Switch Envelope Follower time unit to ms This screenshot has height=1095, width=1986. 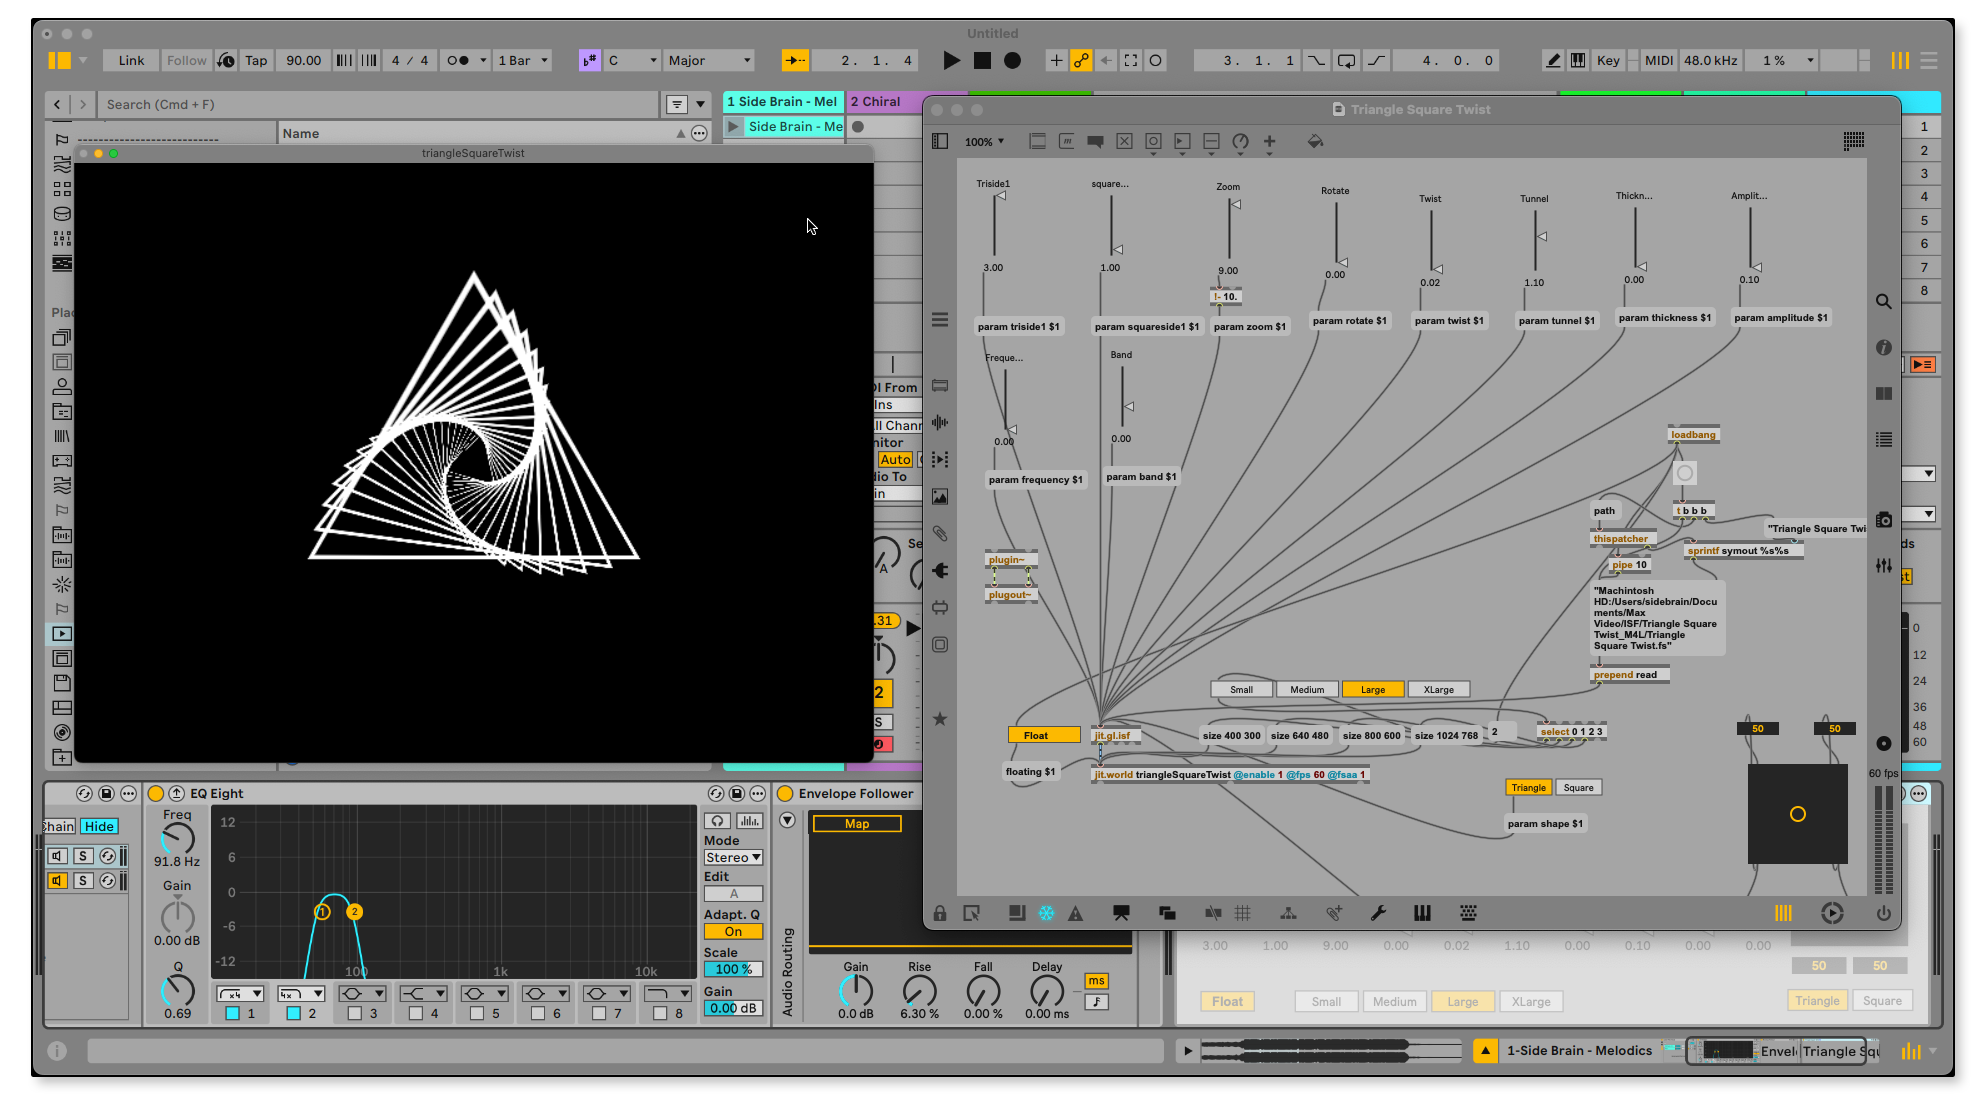pos(1096,981)
